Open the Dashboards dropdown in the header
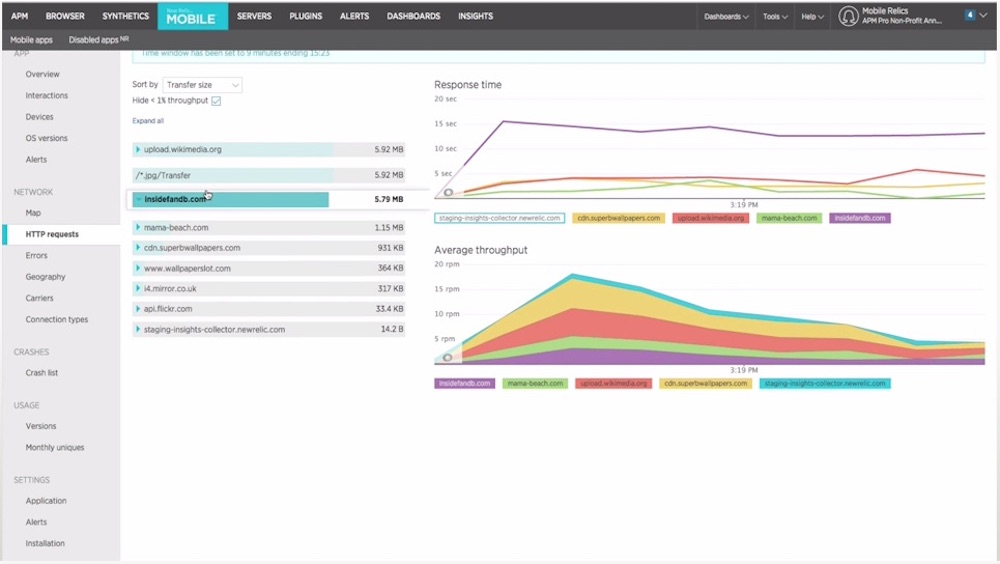Image resolution: width=1000 pixels, height=564 pixels. tap(726, 16)
